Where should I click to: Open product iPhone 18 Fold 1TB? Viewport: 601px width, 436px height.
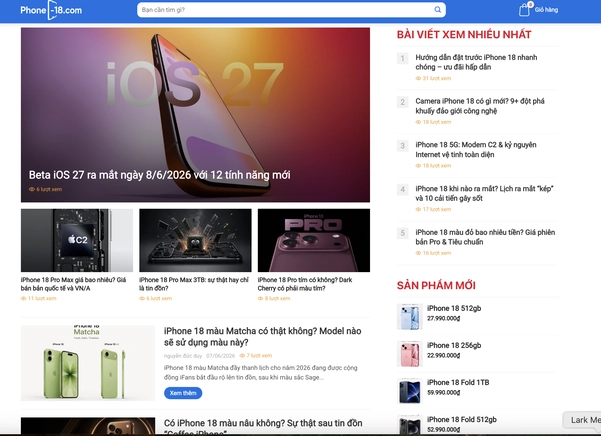point(458,382)
